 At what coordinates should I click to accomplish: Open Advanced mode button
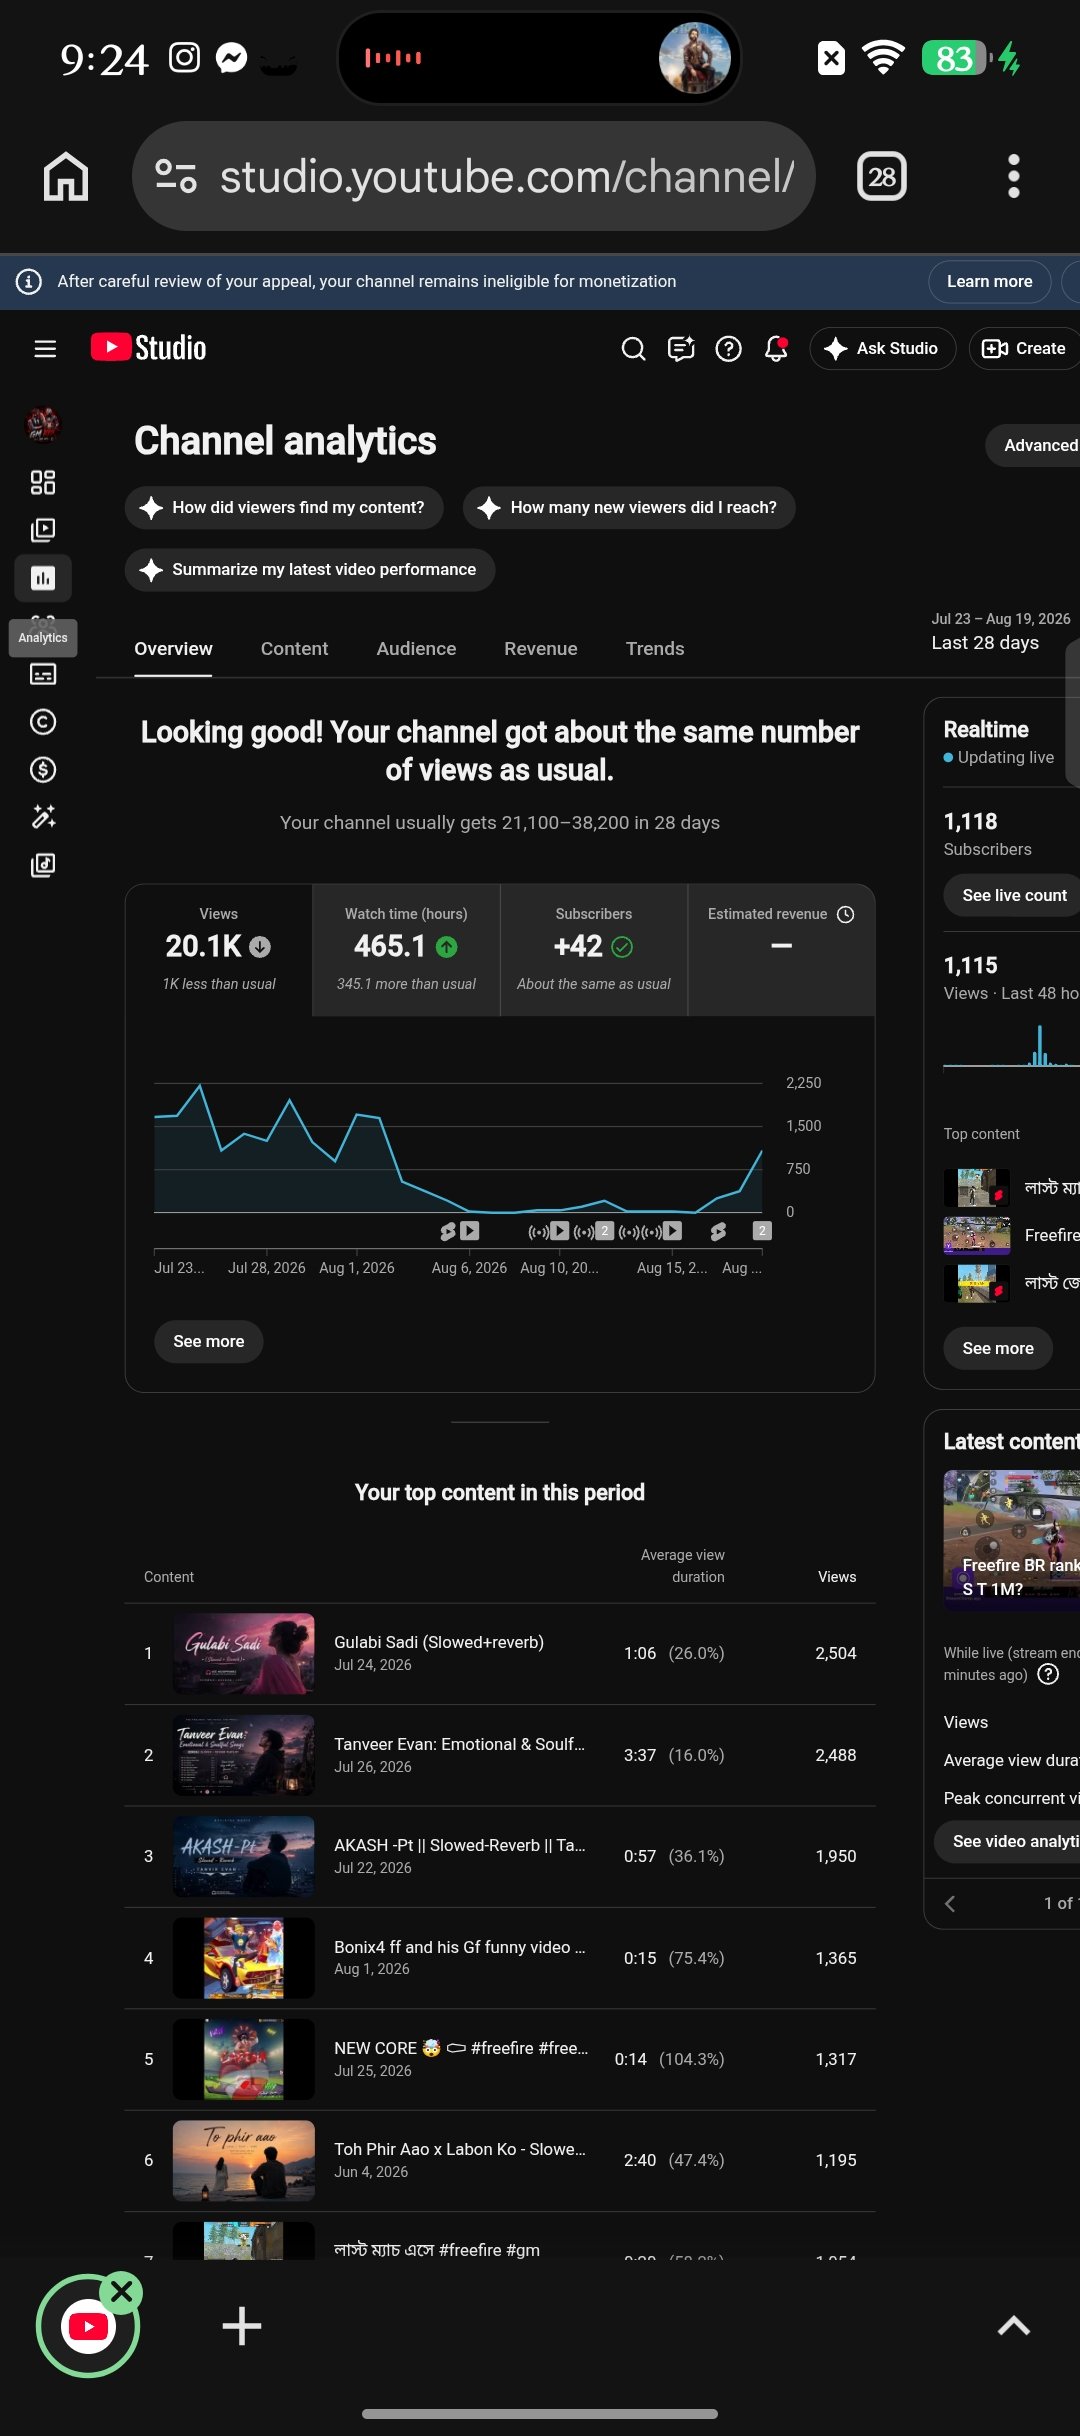1033,445
